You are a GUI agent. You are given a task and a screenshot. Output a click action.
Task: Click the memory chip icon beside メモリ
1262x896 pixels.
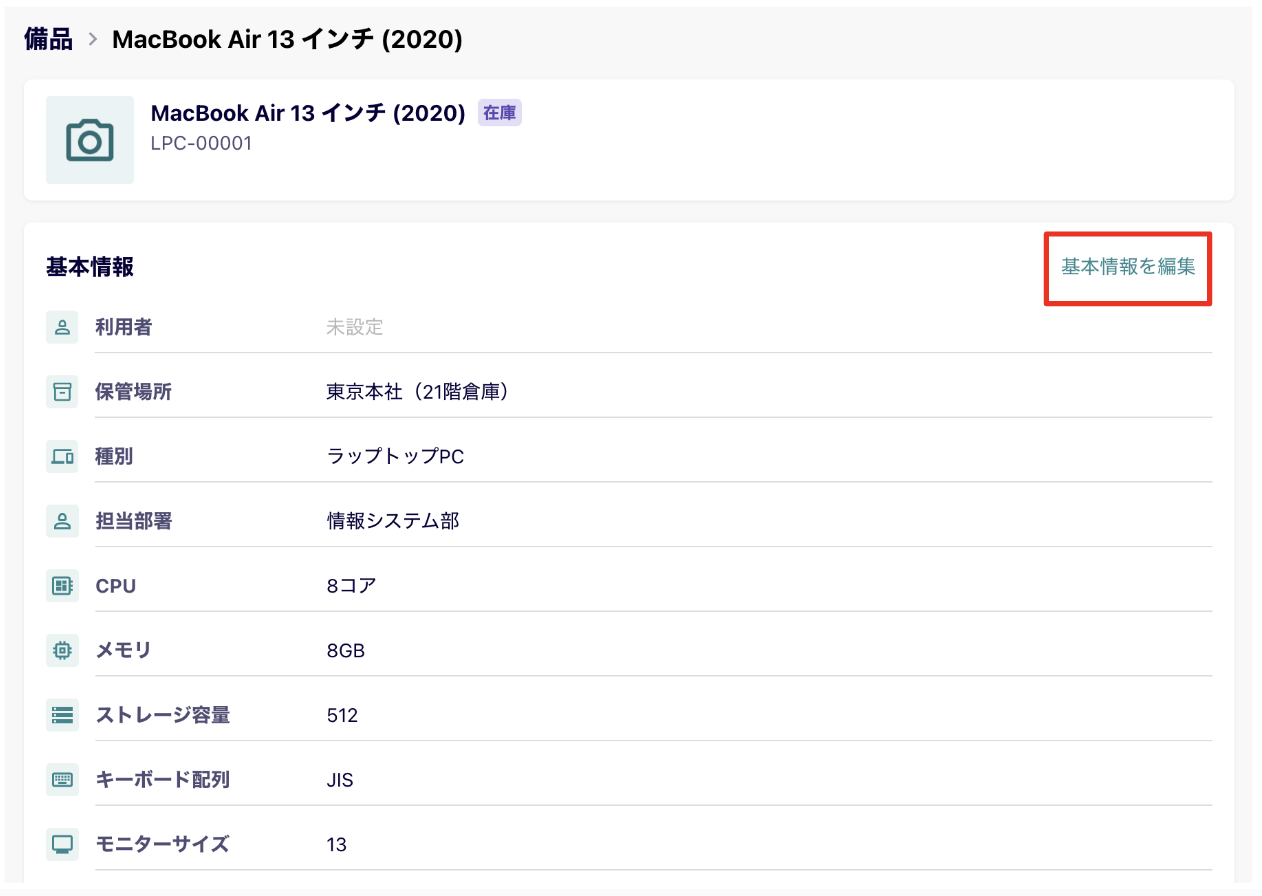[x=62, y=651]
